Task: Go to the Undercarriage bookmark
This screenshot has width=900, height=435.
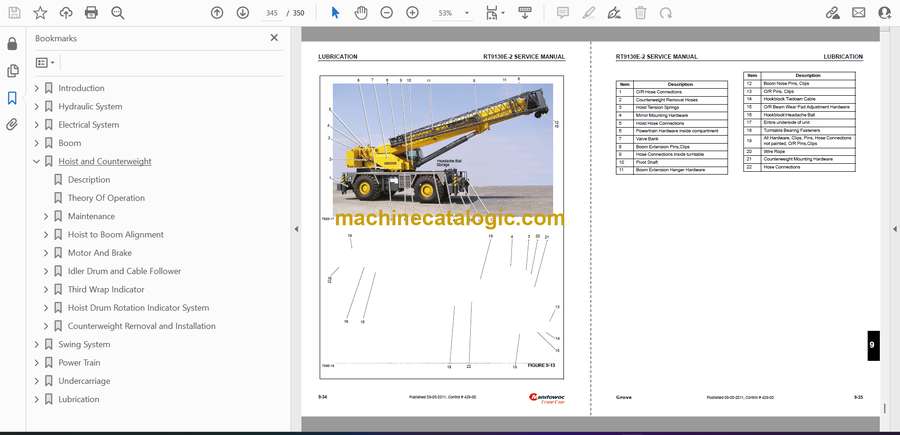Action: tap(84, 381)
